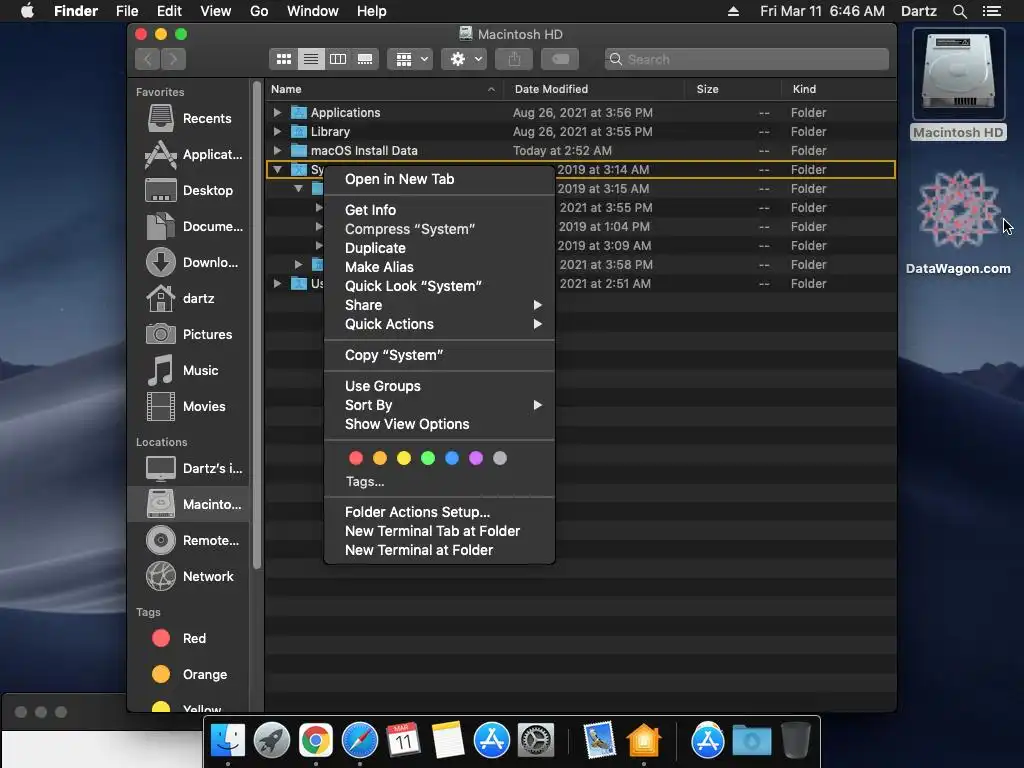
Task: Open Tags… in context menu
Action: [365, 481]
